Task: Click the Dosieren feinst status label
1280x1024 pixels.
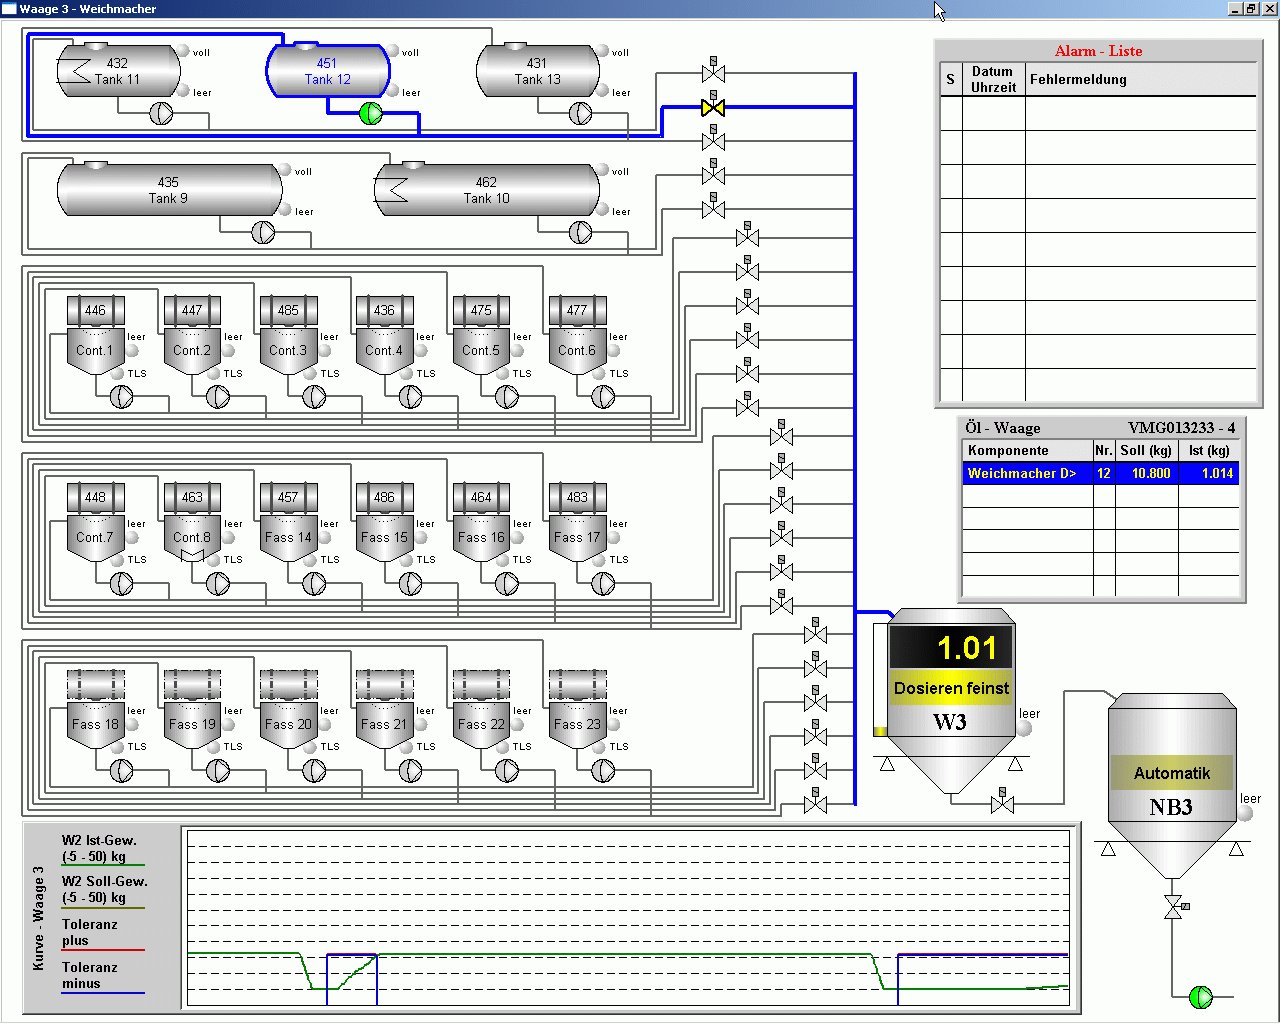Action: point(952,688)
